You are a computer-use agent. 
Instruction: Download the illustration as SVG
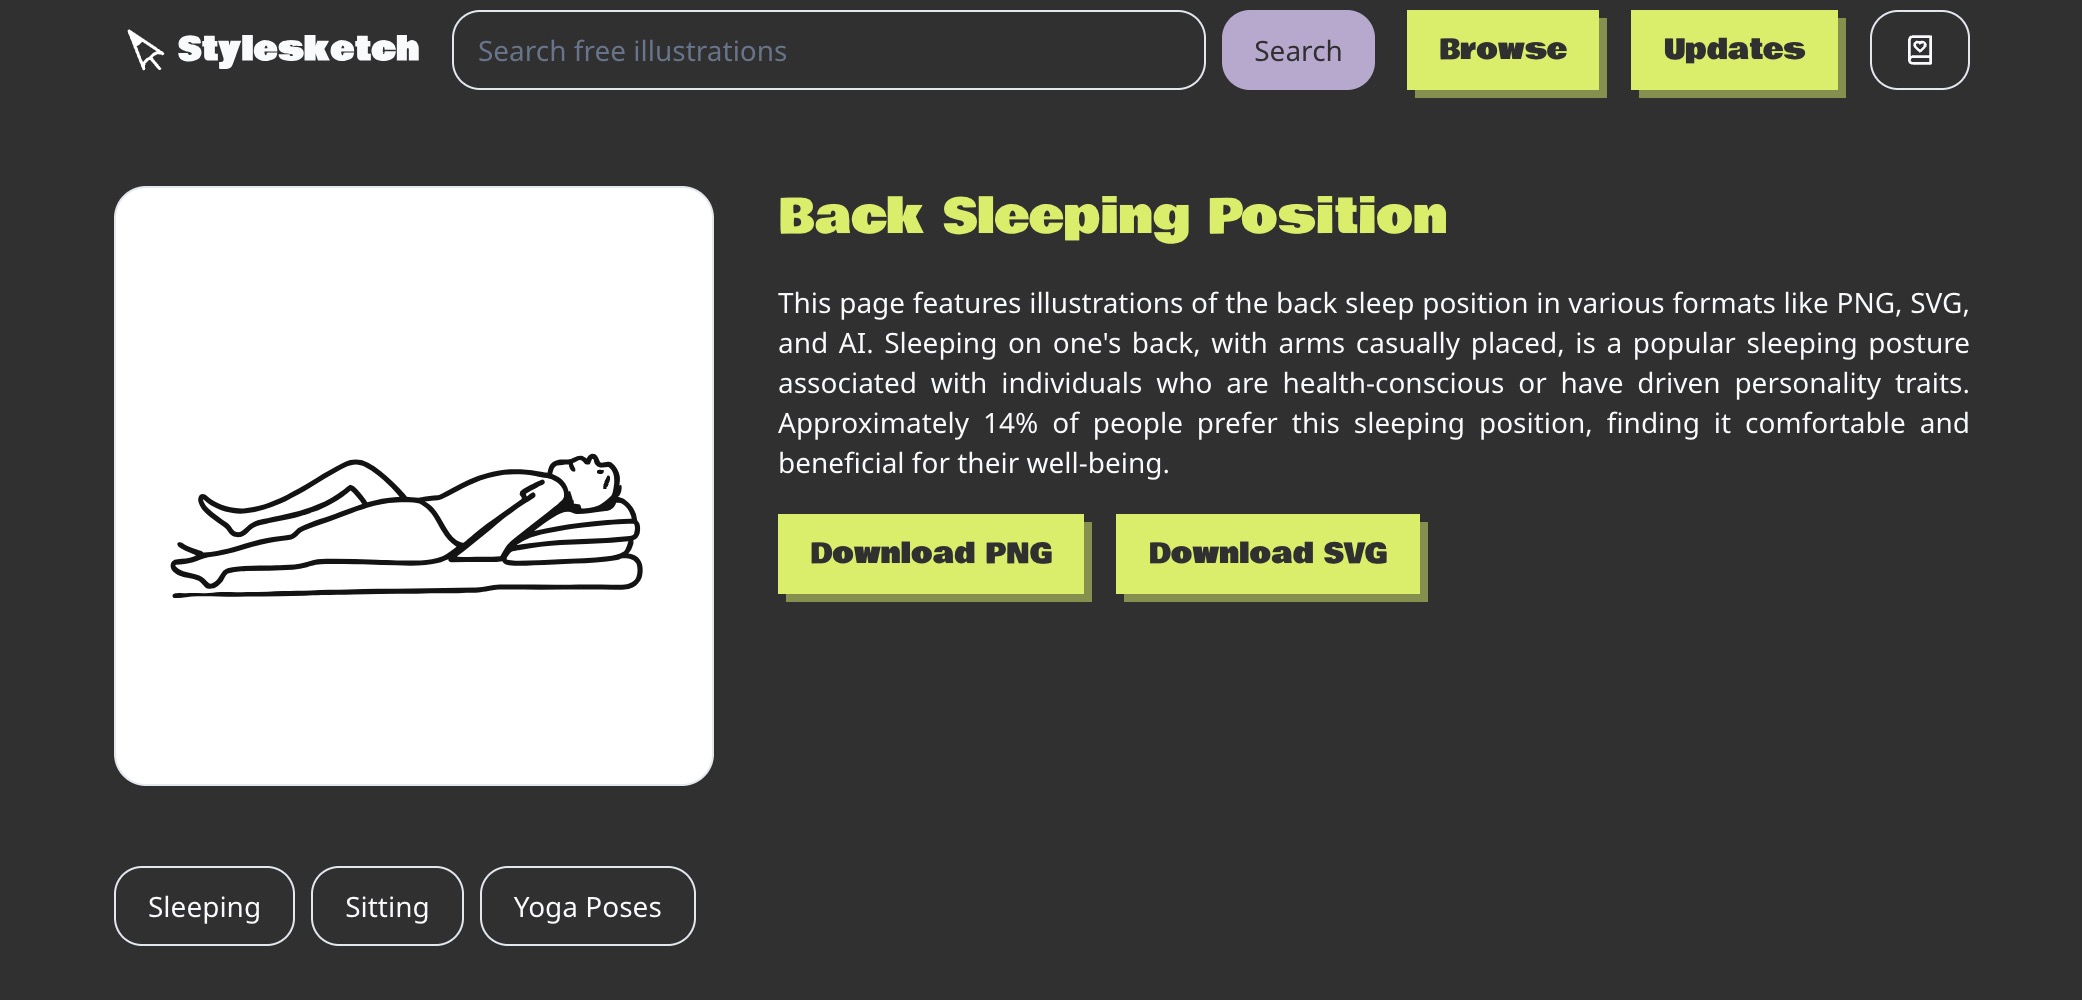click(x=1267, y=553)
